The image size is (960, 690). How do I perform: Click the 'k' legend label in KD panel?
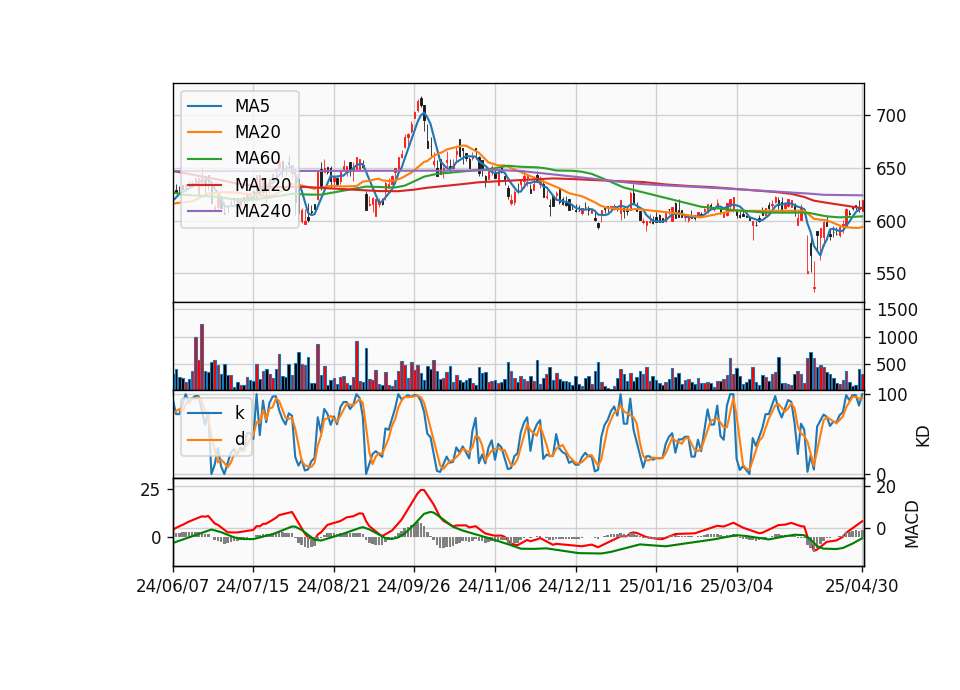pos(239,413)
